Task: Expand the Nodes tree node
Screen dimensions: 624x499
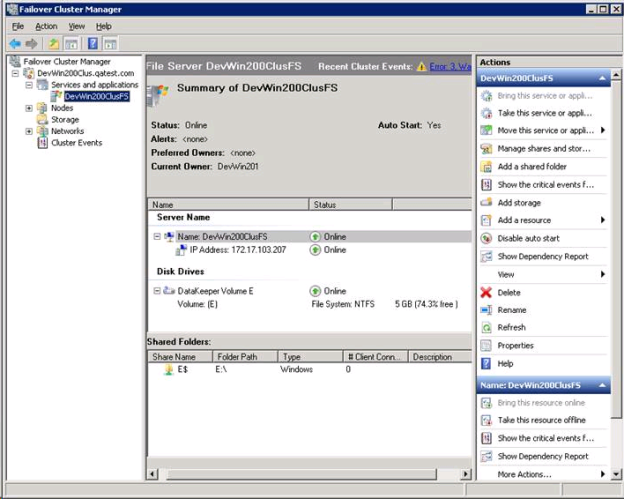Action: coord(29,108)
